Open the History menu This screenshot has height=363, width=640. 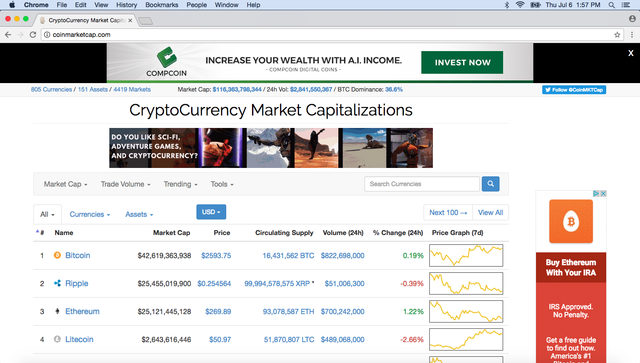127,5
